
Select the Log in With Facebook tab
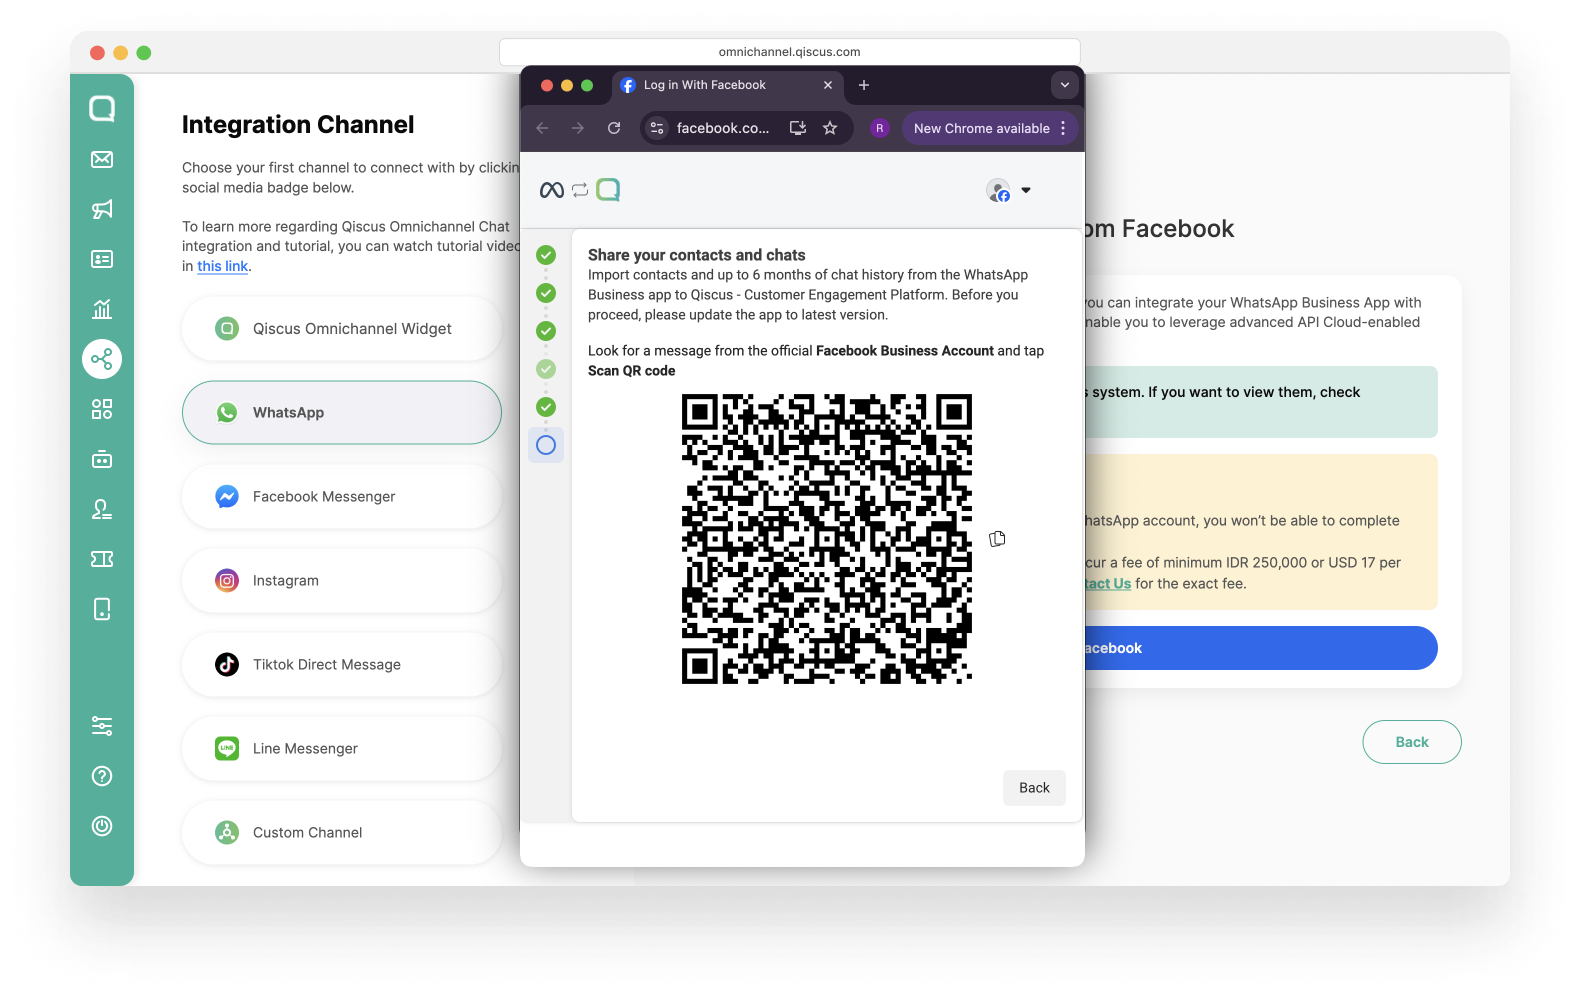[726, 85]
